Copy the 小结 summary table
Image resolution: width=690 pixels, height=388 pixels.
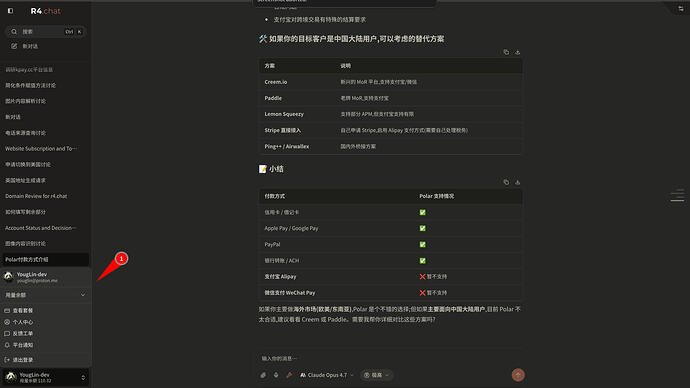(x=506, y=182)
